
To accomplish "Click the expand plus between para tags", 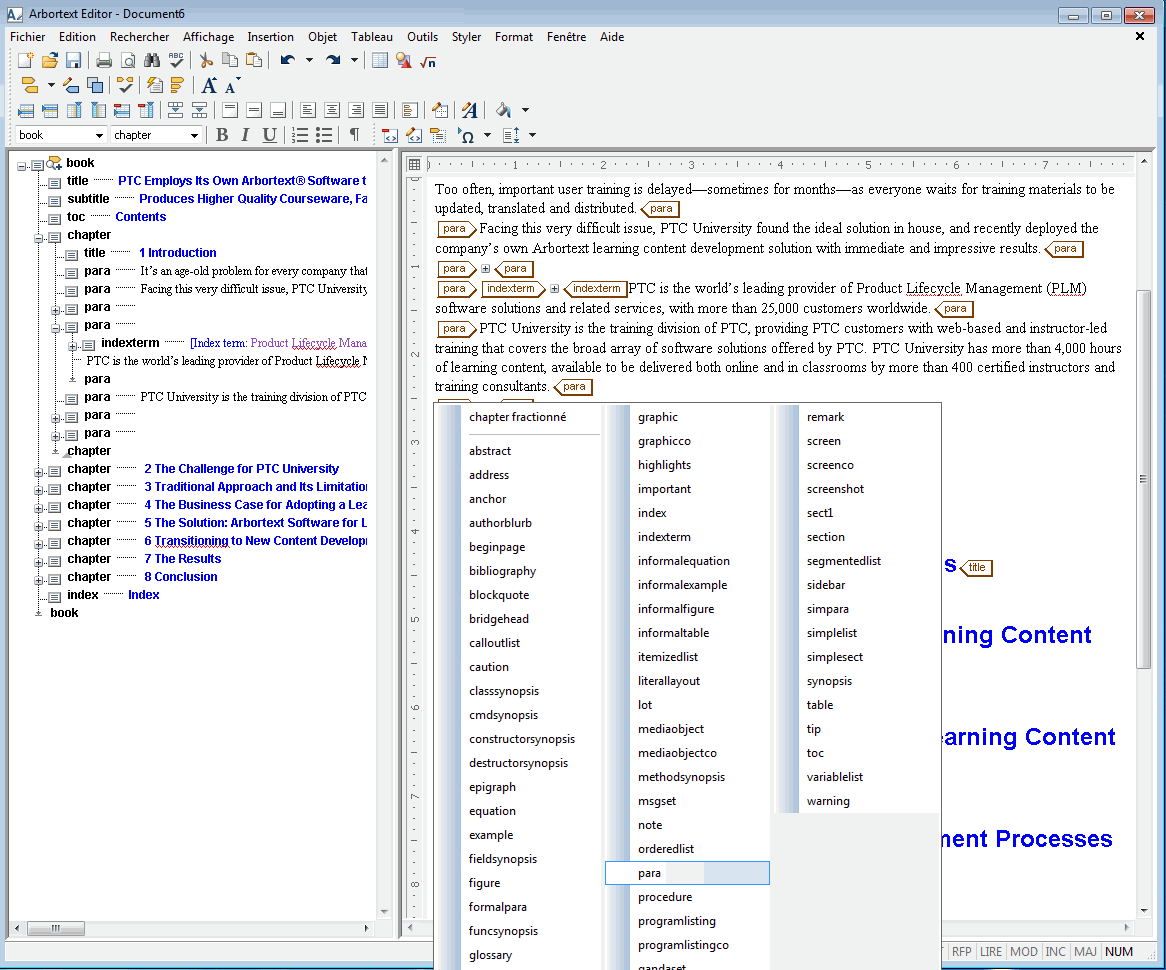I will [x=486, y=269].
